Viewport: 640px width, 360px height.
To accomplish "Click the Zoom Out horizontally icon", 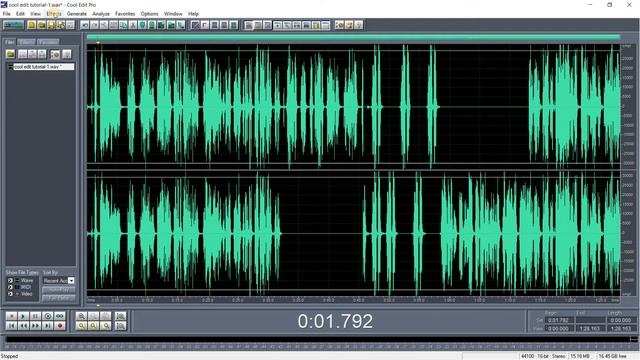I will (93, 316).
